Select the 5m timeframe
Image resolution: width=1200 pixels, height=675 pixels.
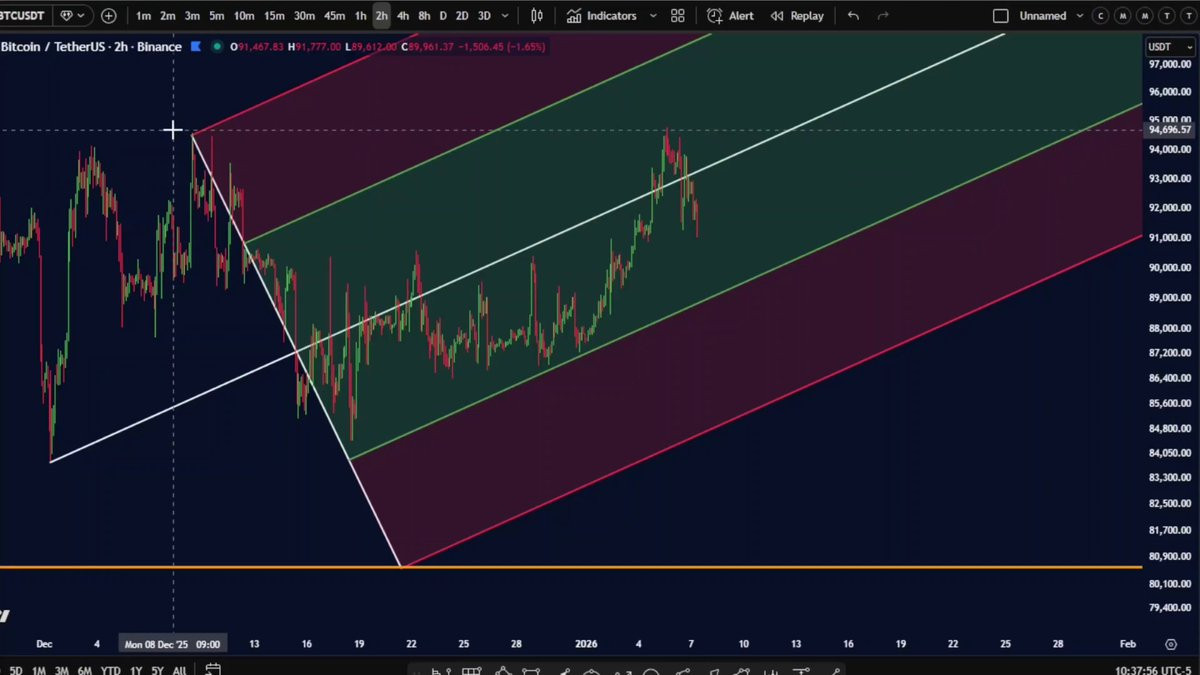point(216,16)
